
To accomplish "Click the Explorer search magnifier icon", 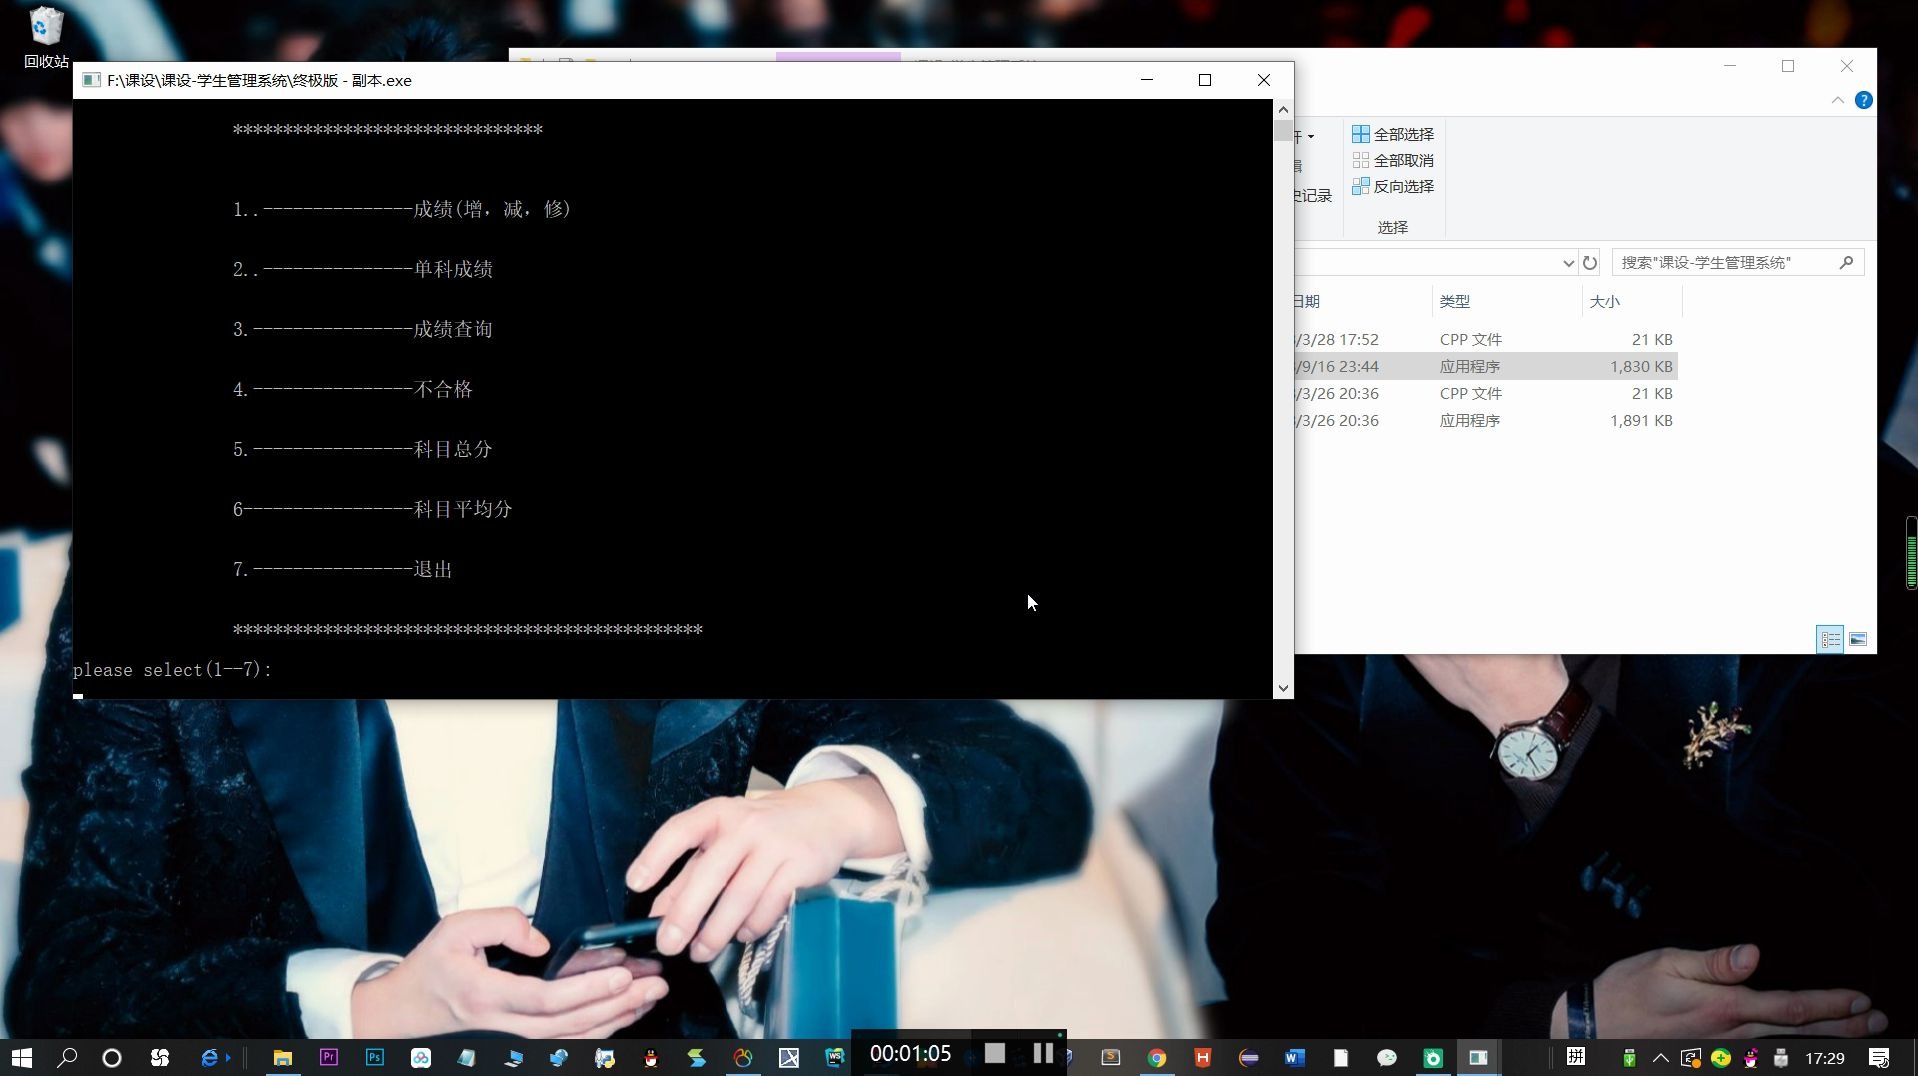I will click(1847, 262).
